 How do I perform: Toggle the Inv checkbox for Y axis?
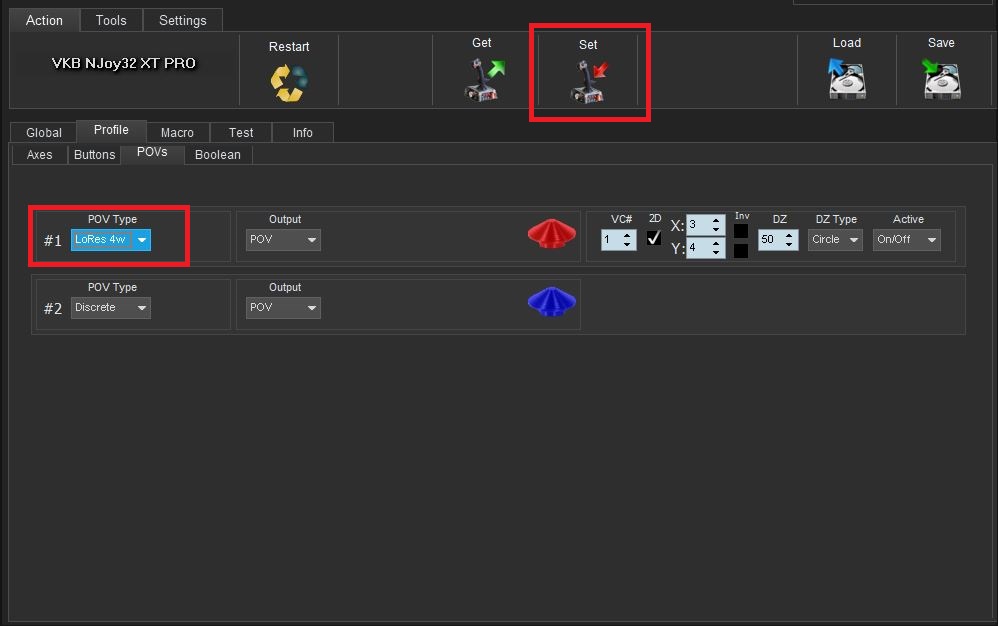(741, 250)
